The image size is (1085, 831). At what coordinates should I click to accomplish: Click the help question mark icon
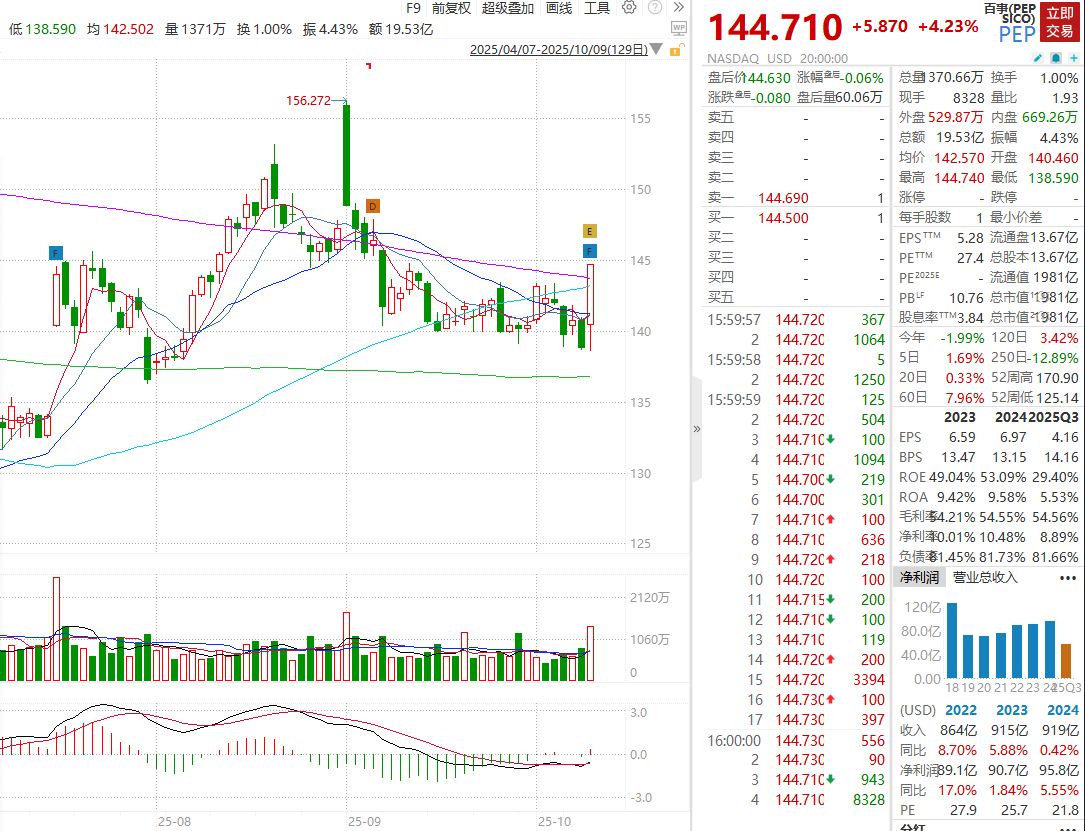(654, 8)
